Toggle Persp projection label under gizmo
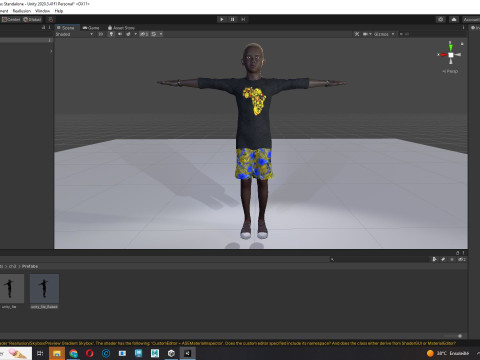480x360 pixels. coord(450,71)
